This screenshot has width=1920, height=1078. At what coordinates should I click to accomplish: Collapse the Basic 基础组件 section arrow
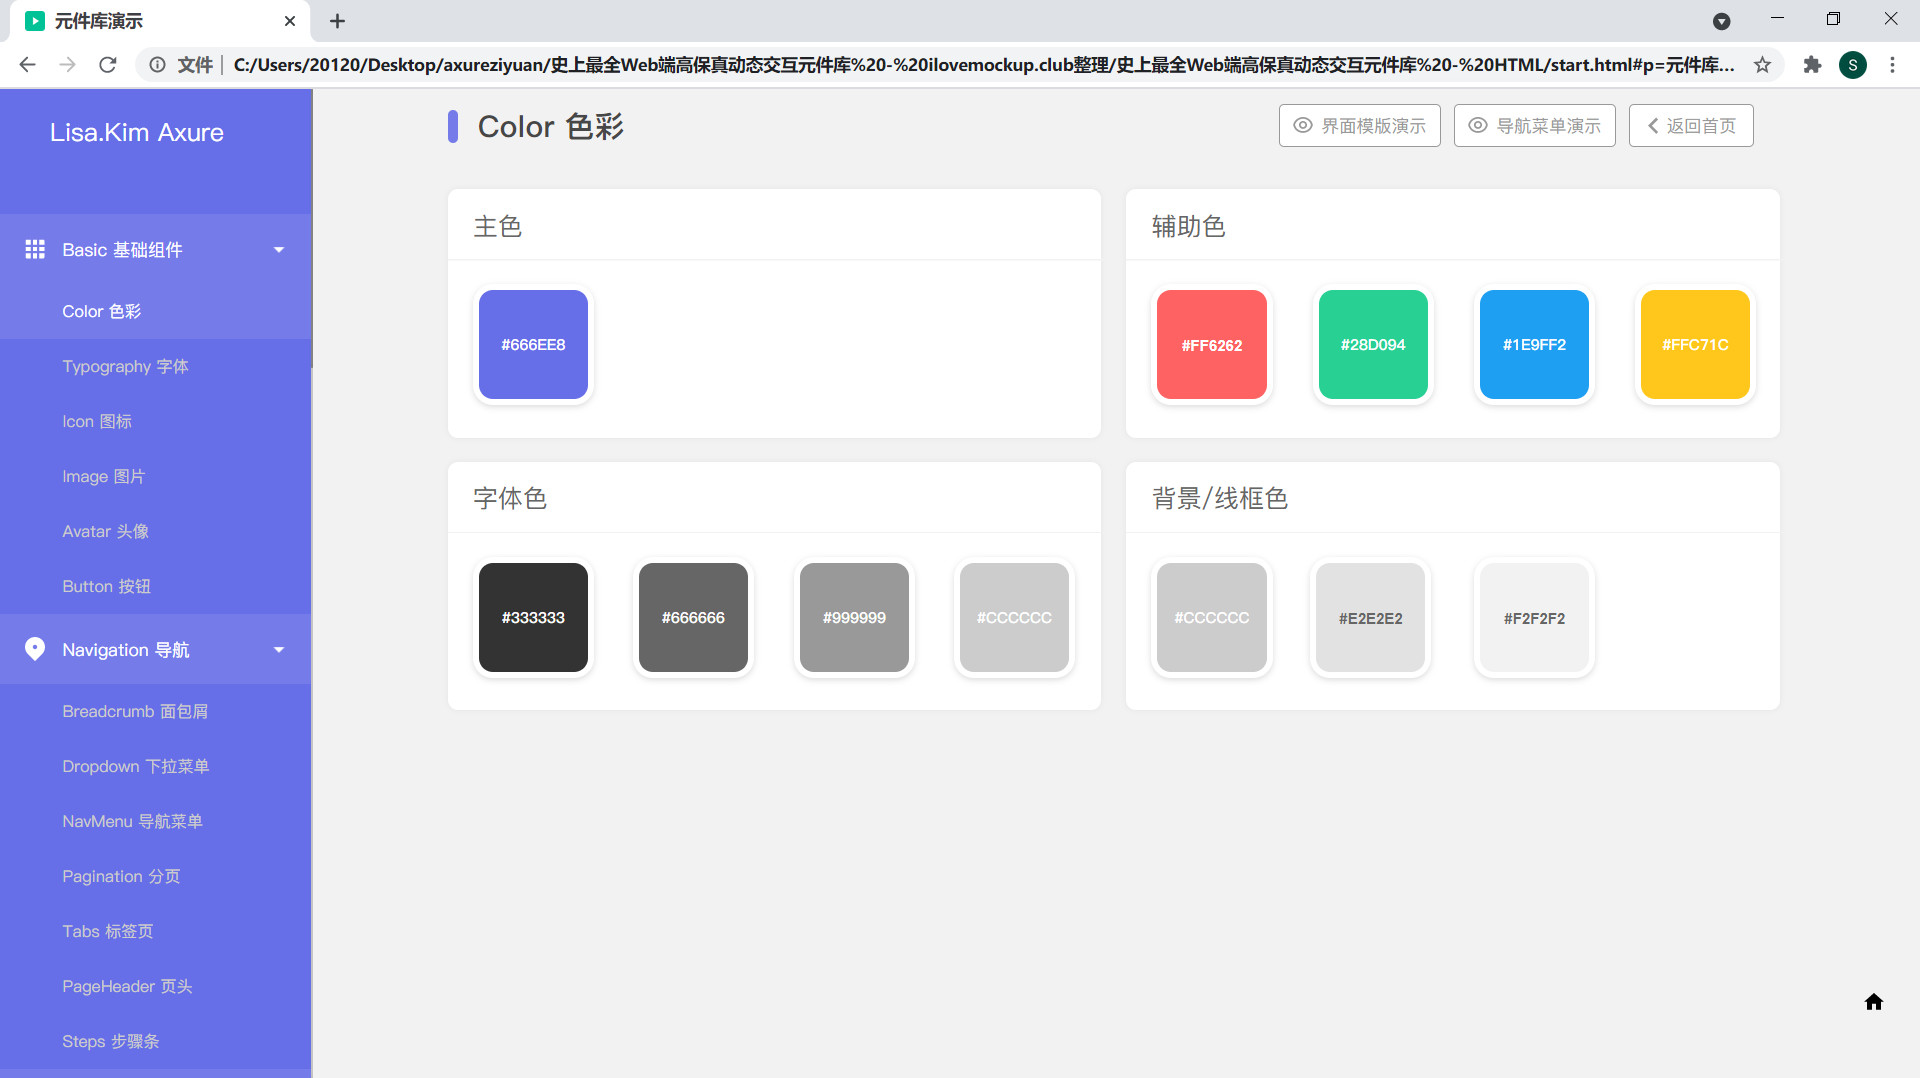point(279,250)
